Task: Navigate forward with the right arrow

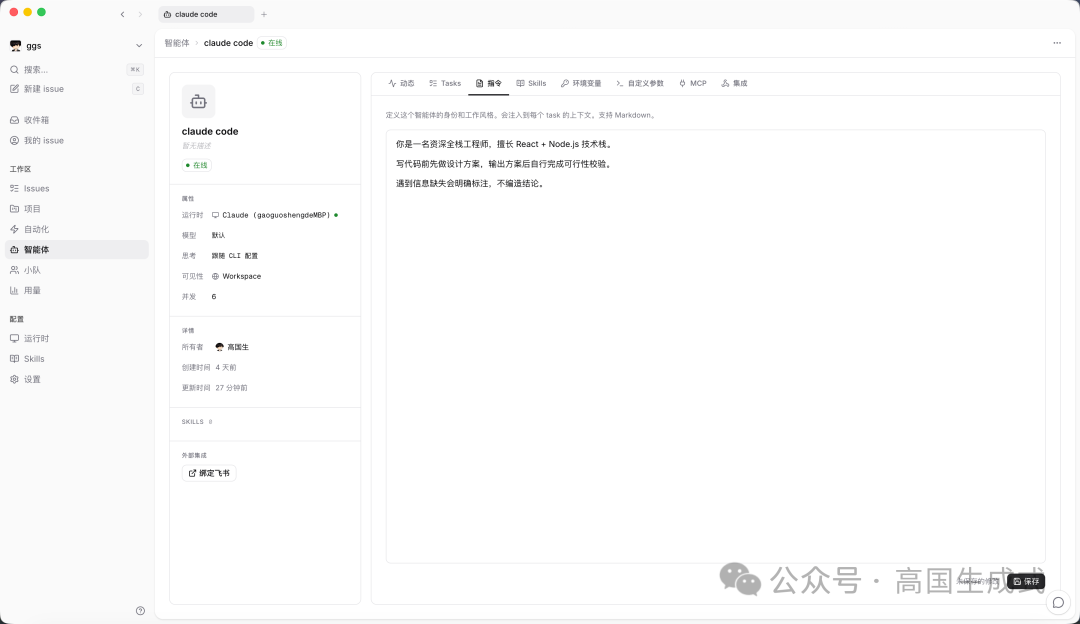Action: click(x=140, y=14)
